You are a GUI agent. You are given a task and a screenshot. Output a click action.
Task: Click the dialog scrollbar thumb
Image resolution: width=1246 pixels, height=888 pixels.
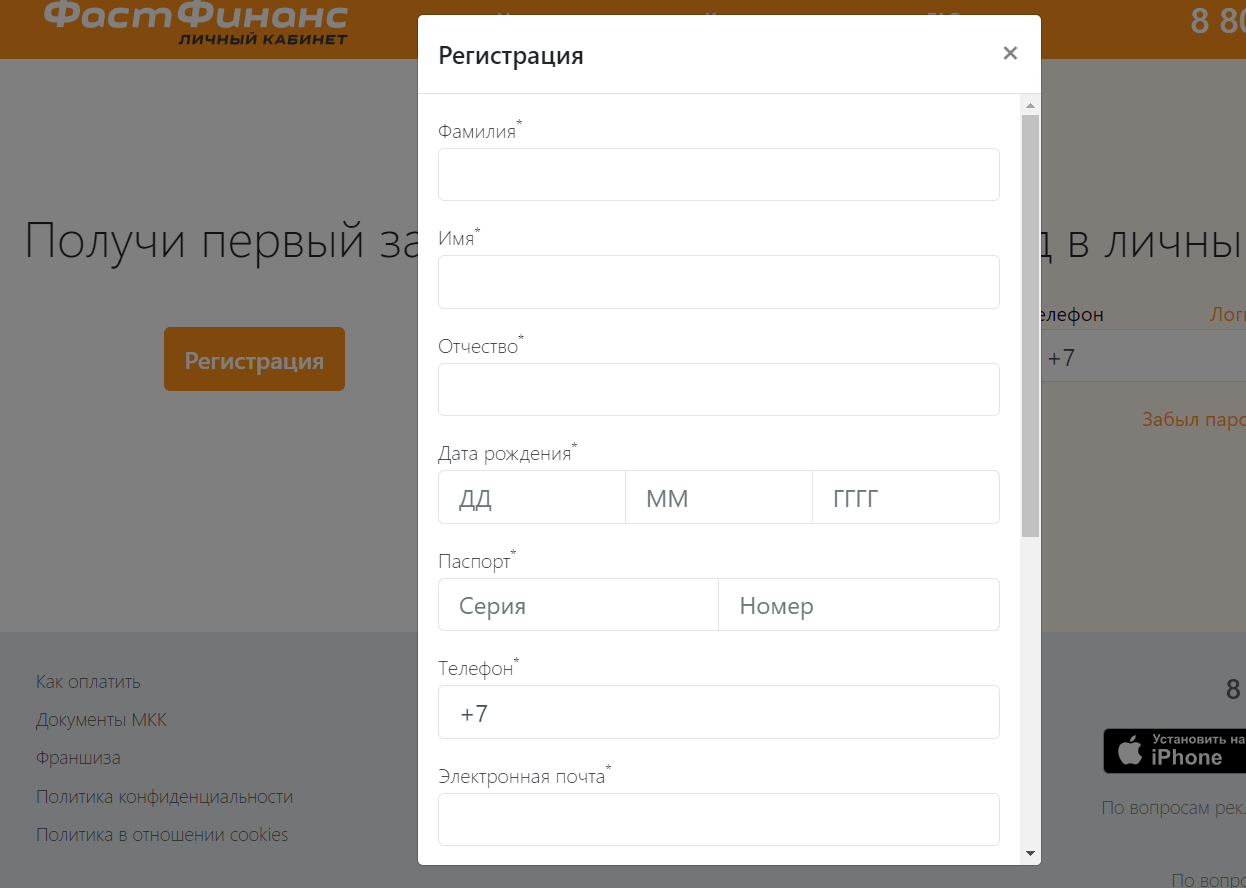(1030, 326)
